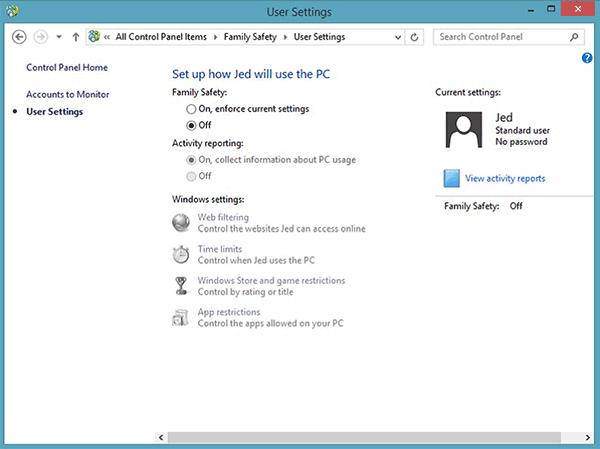Click the Web filtering globe icon
Viewport: 600px width, 449px height.
[x=181, y=222]
